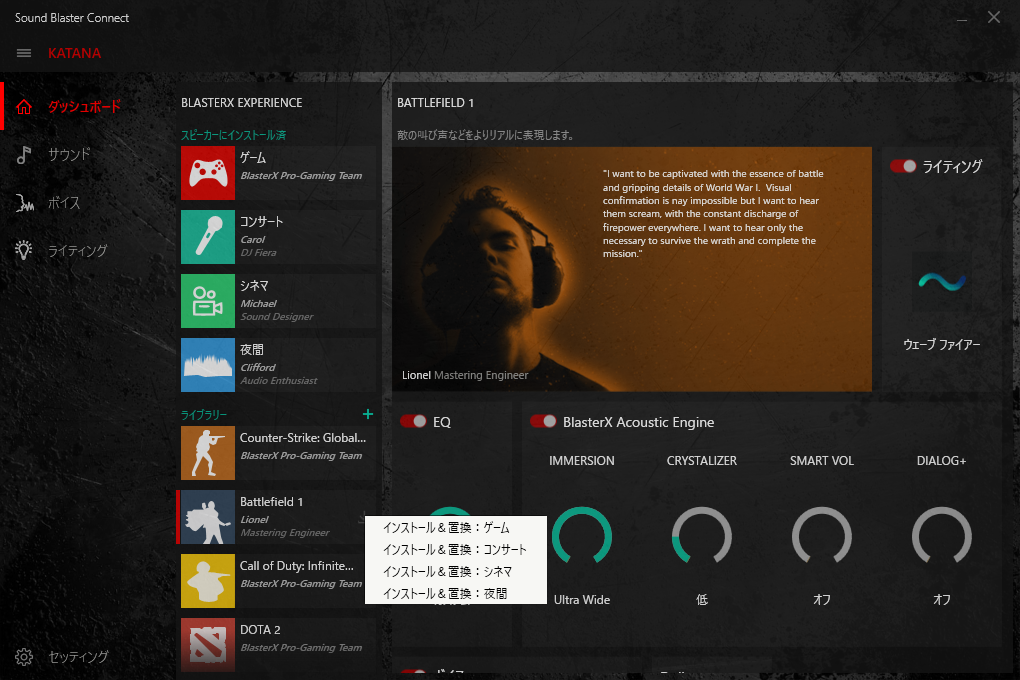The height and width of the screenshot is (680, 1020).
Task: Click the Counter-Strike soldier icon
Action: [x=208, y=453]
